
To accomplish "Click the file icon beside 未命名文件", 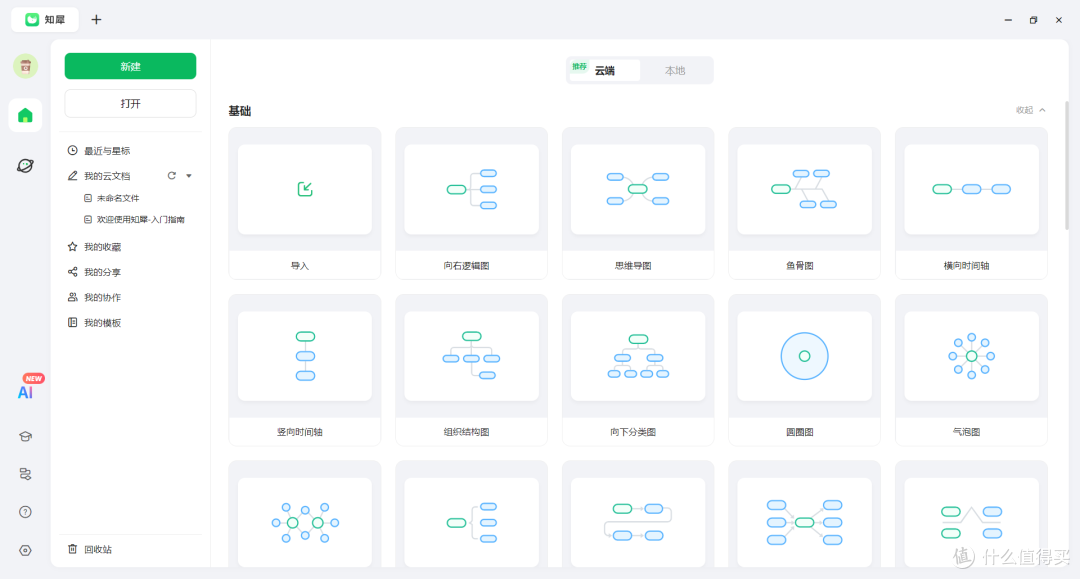I will 87,198.
